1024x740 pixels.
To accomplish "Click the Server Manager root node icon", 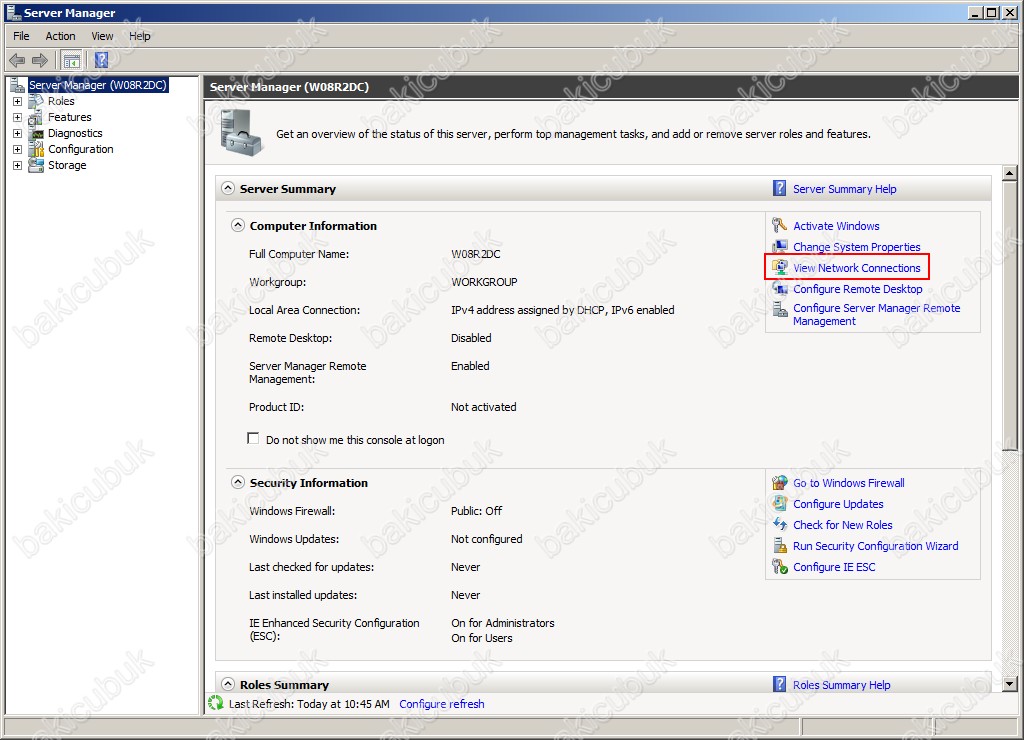I will tap(17, 85).
